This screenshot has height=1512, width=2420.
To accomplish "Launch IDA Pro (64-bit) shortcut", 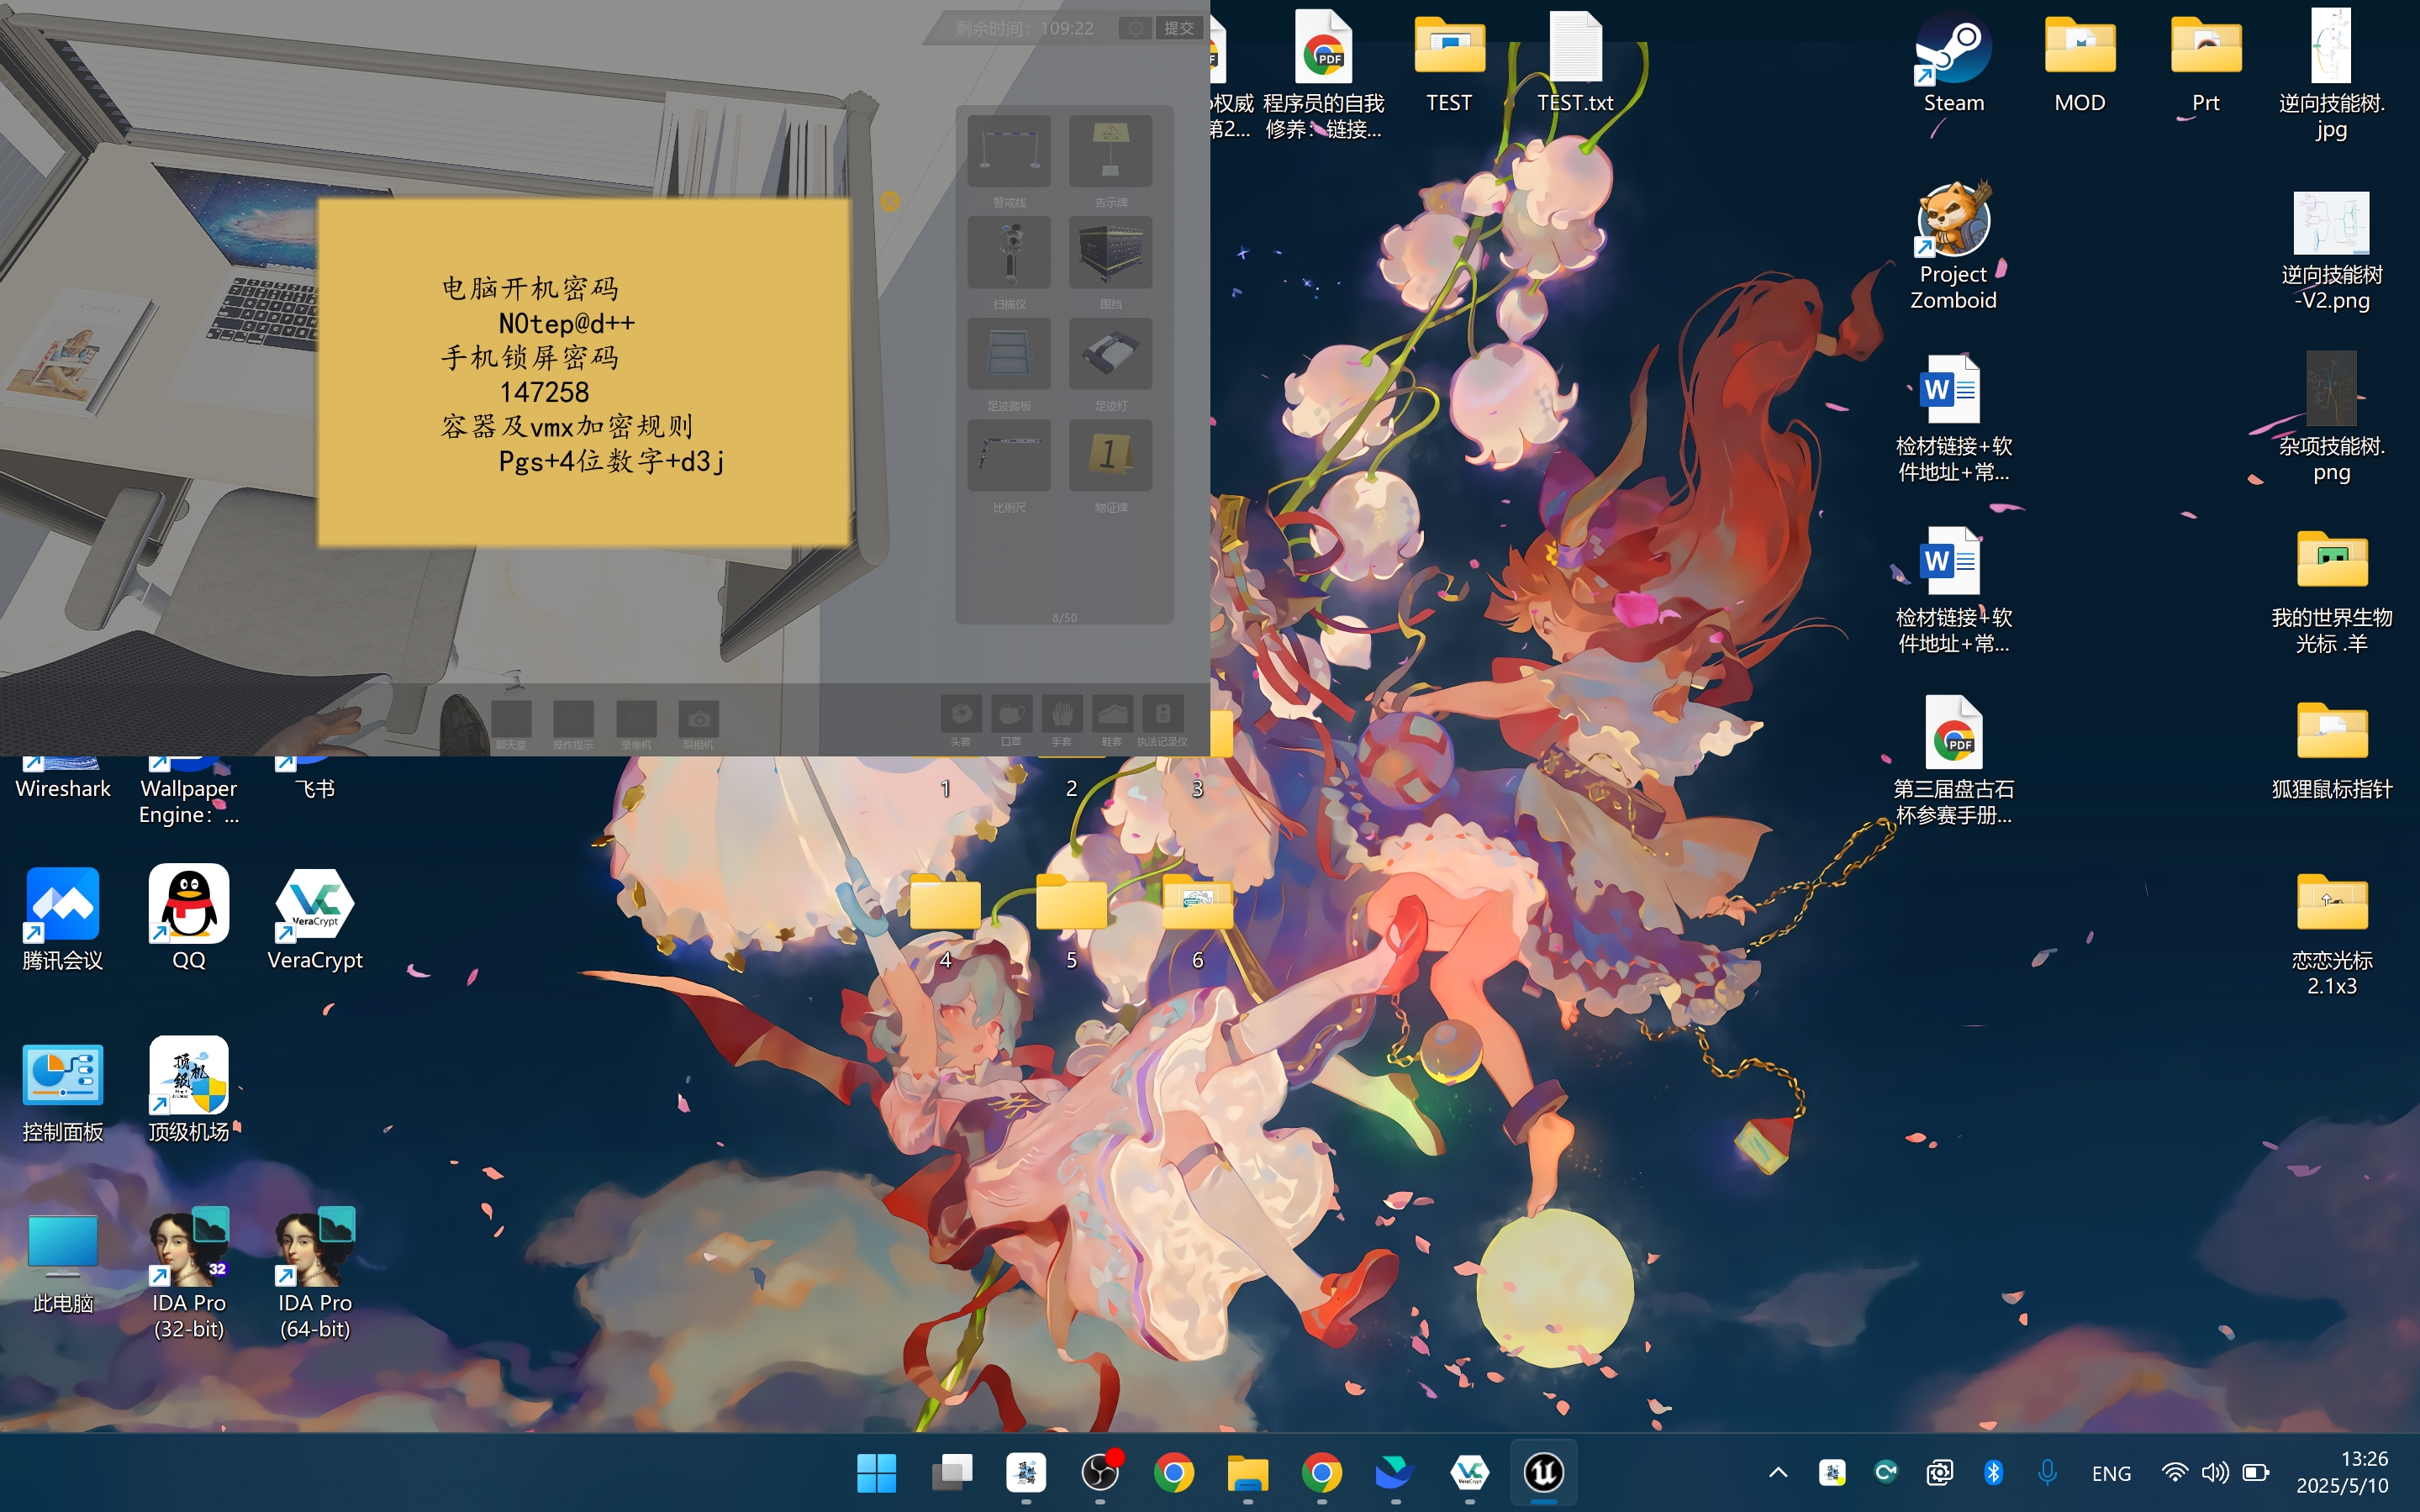I will [315, 1274].
